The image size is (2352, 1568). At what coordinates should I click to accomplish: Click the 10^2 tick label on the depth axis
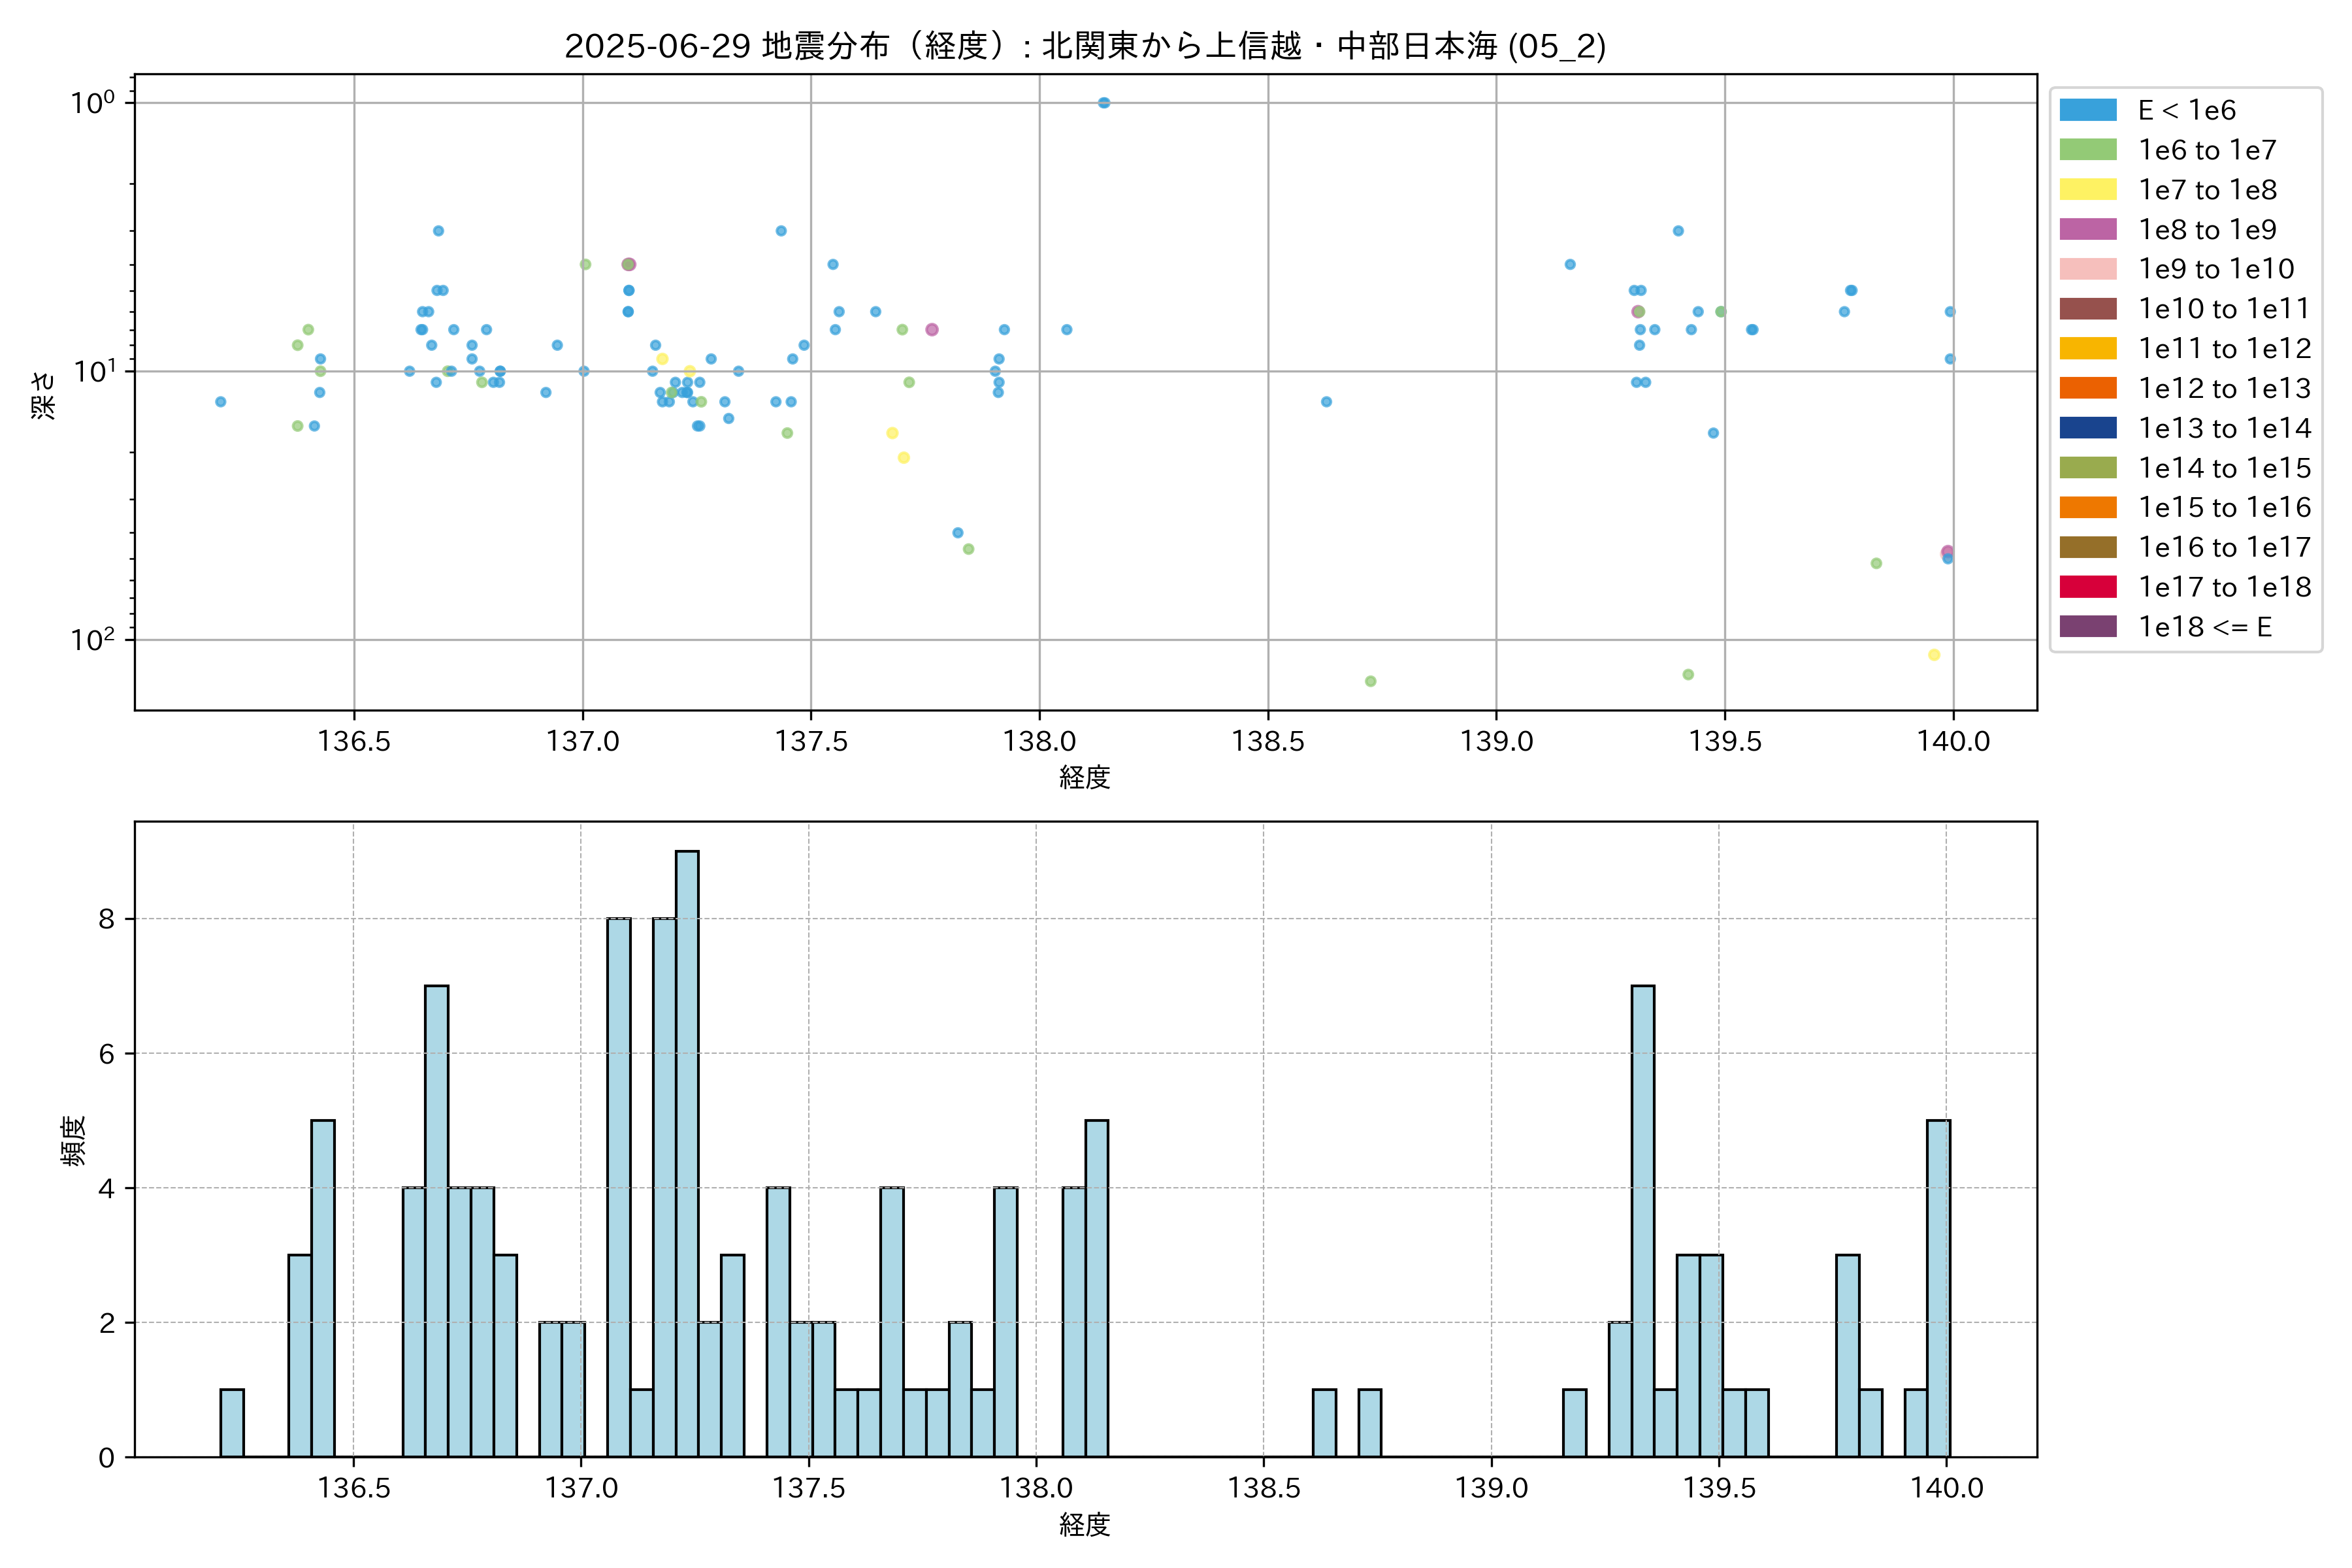click(x=92, y=640)
